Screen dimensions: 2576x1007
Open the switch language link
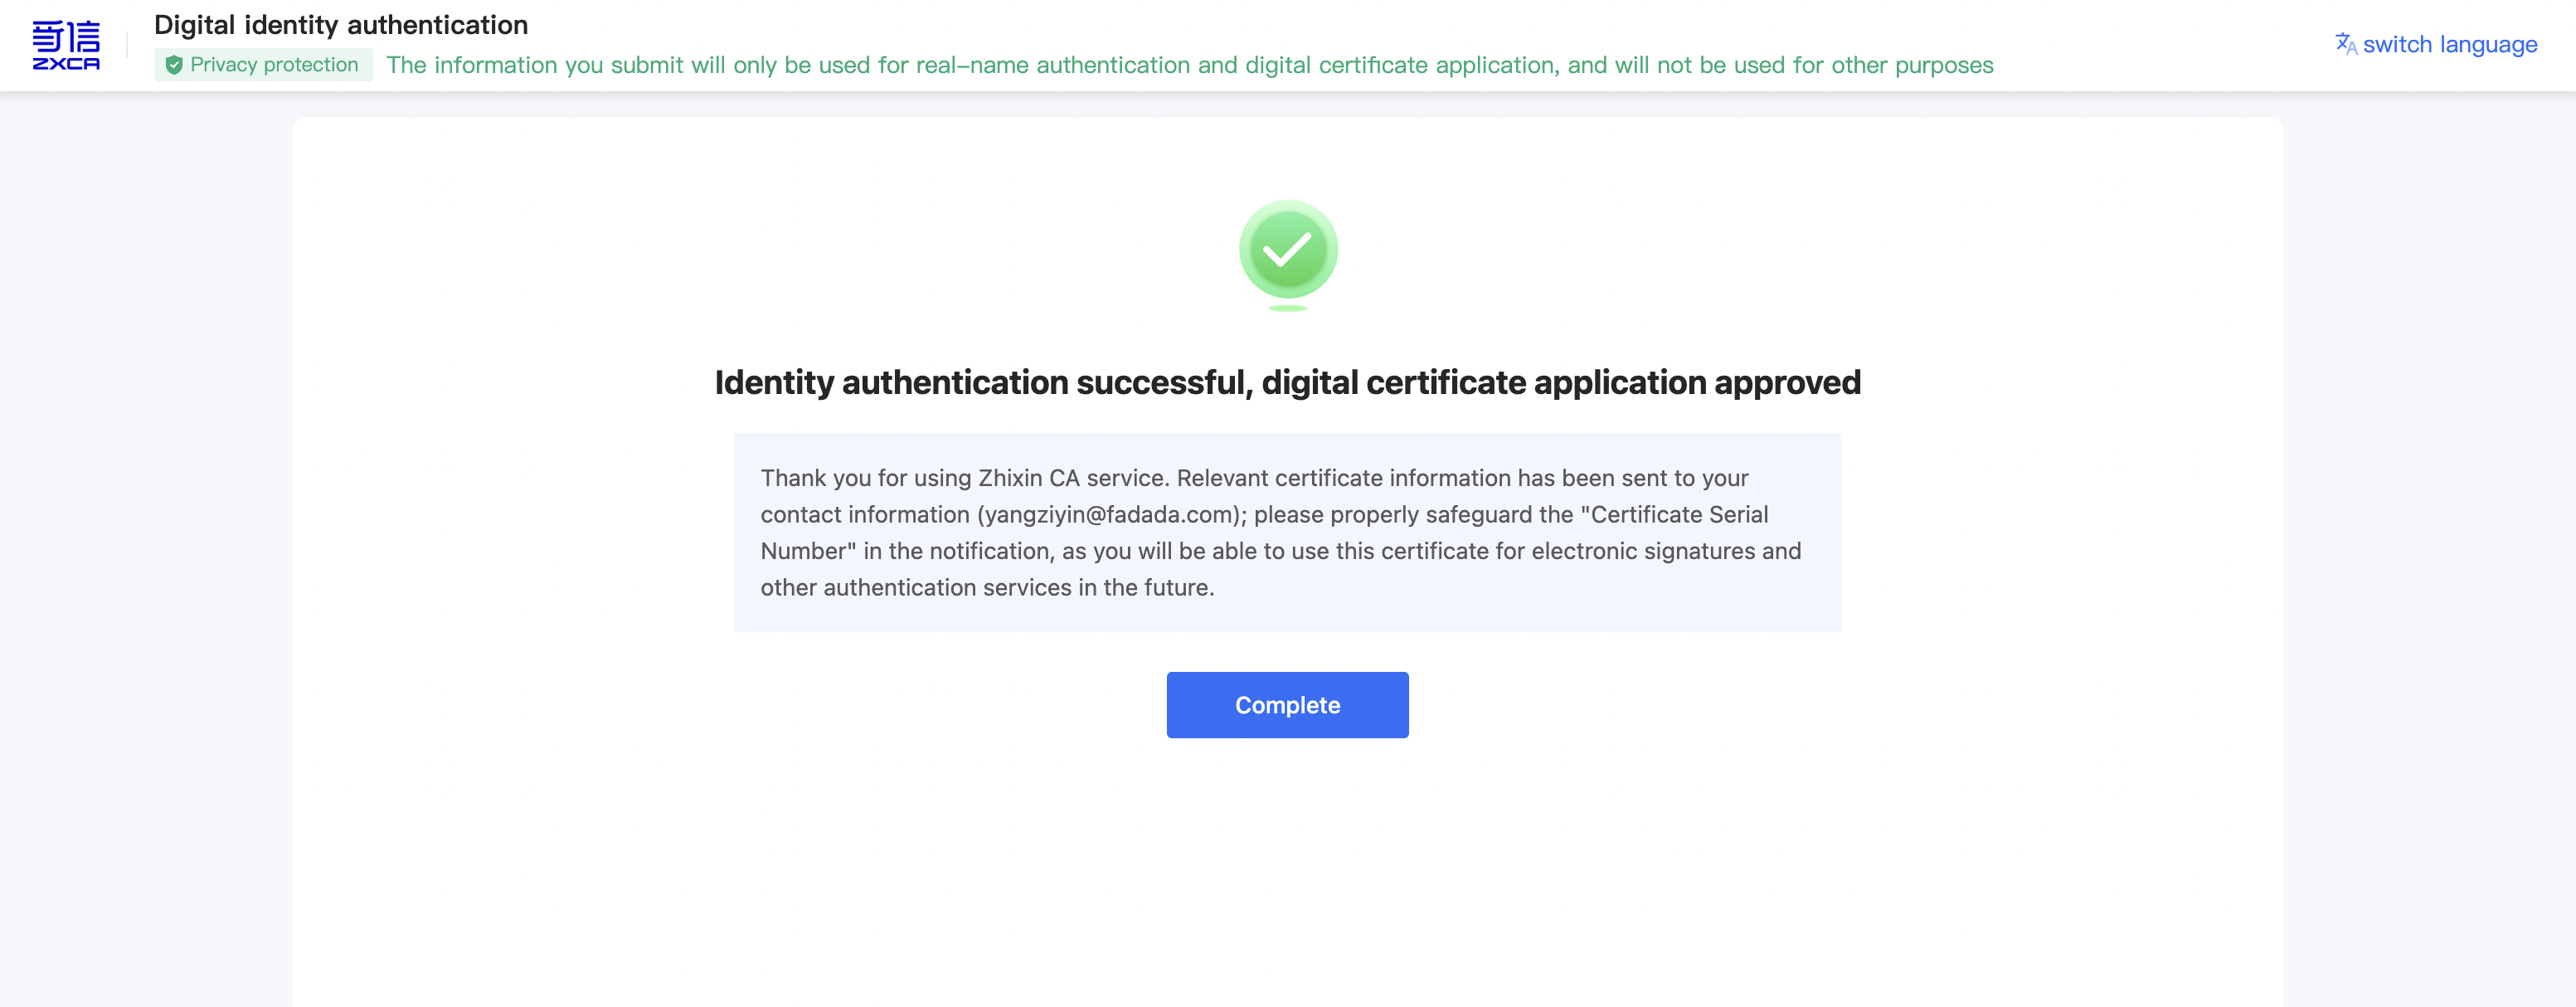coord(2449,44)
